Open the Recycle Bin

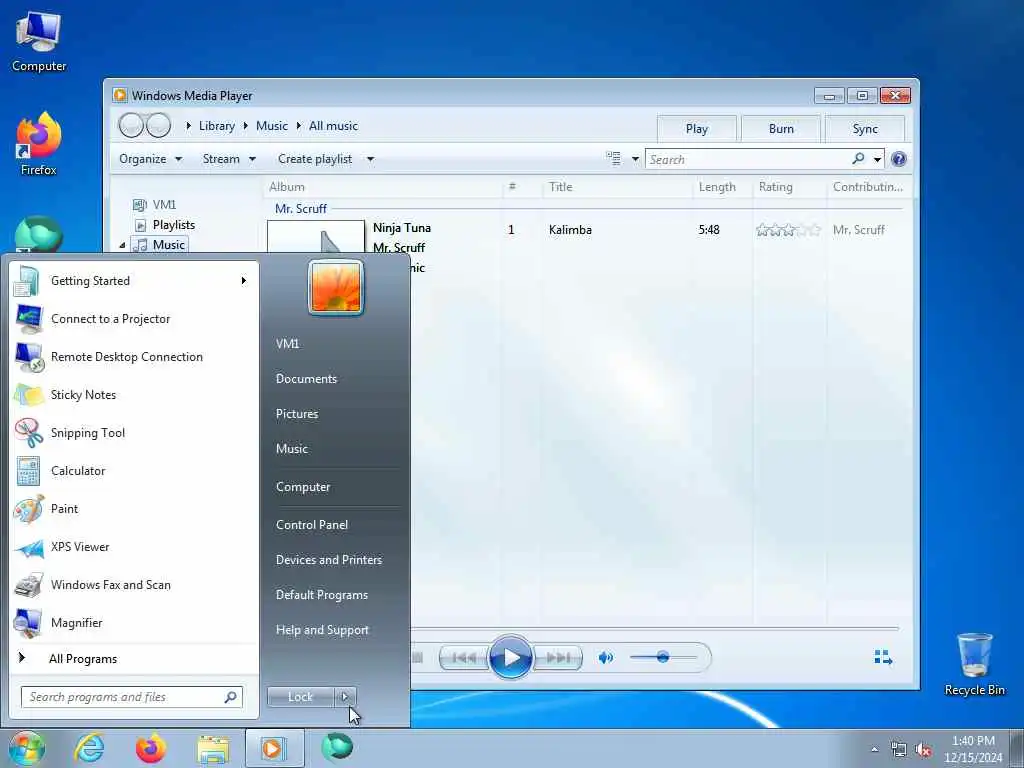coord(974,664)
